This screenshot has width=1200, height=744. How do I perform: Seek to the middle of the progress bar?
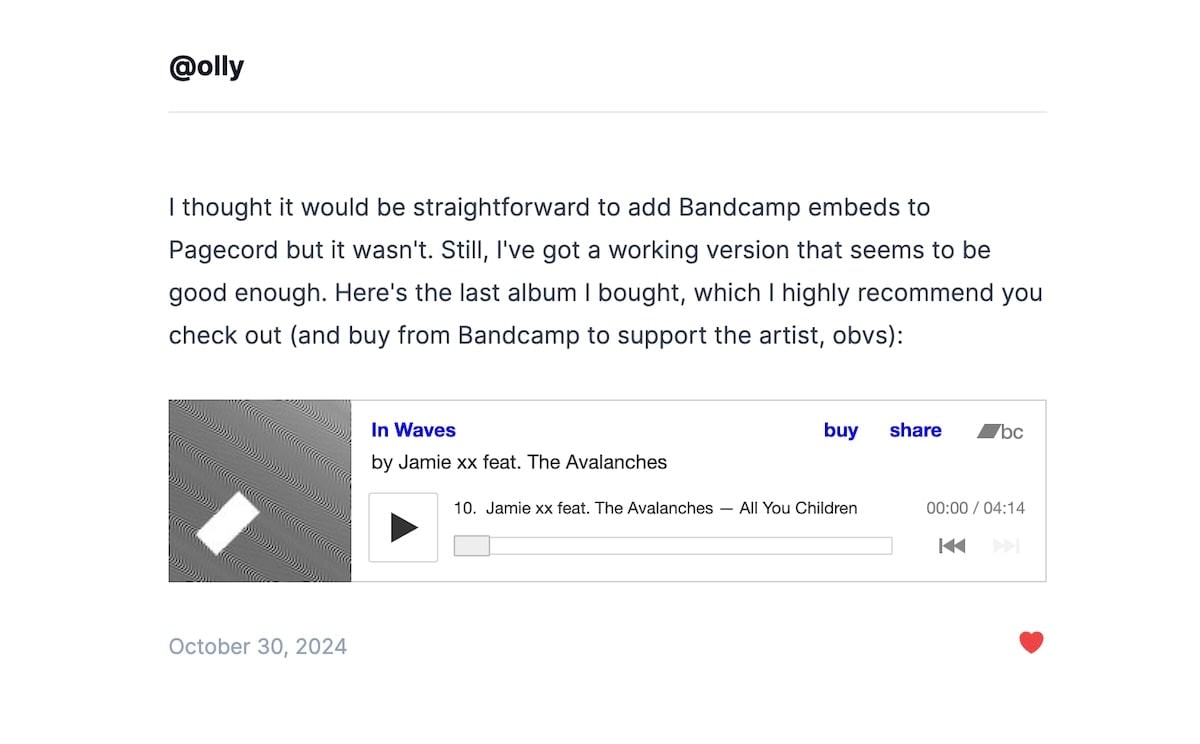coord(673,546)
